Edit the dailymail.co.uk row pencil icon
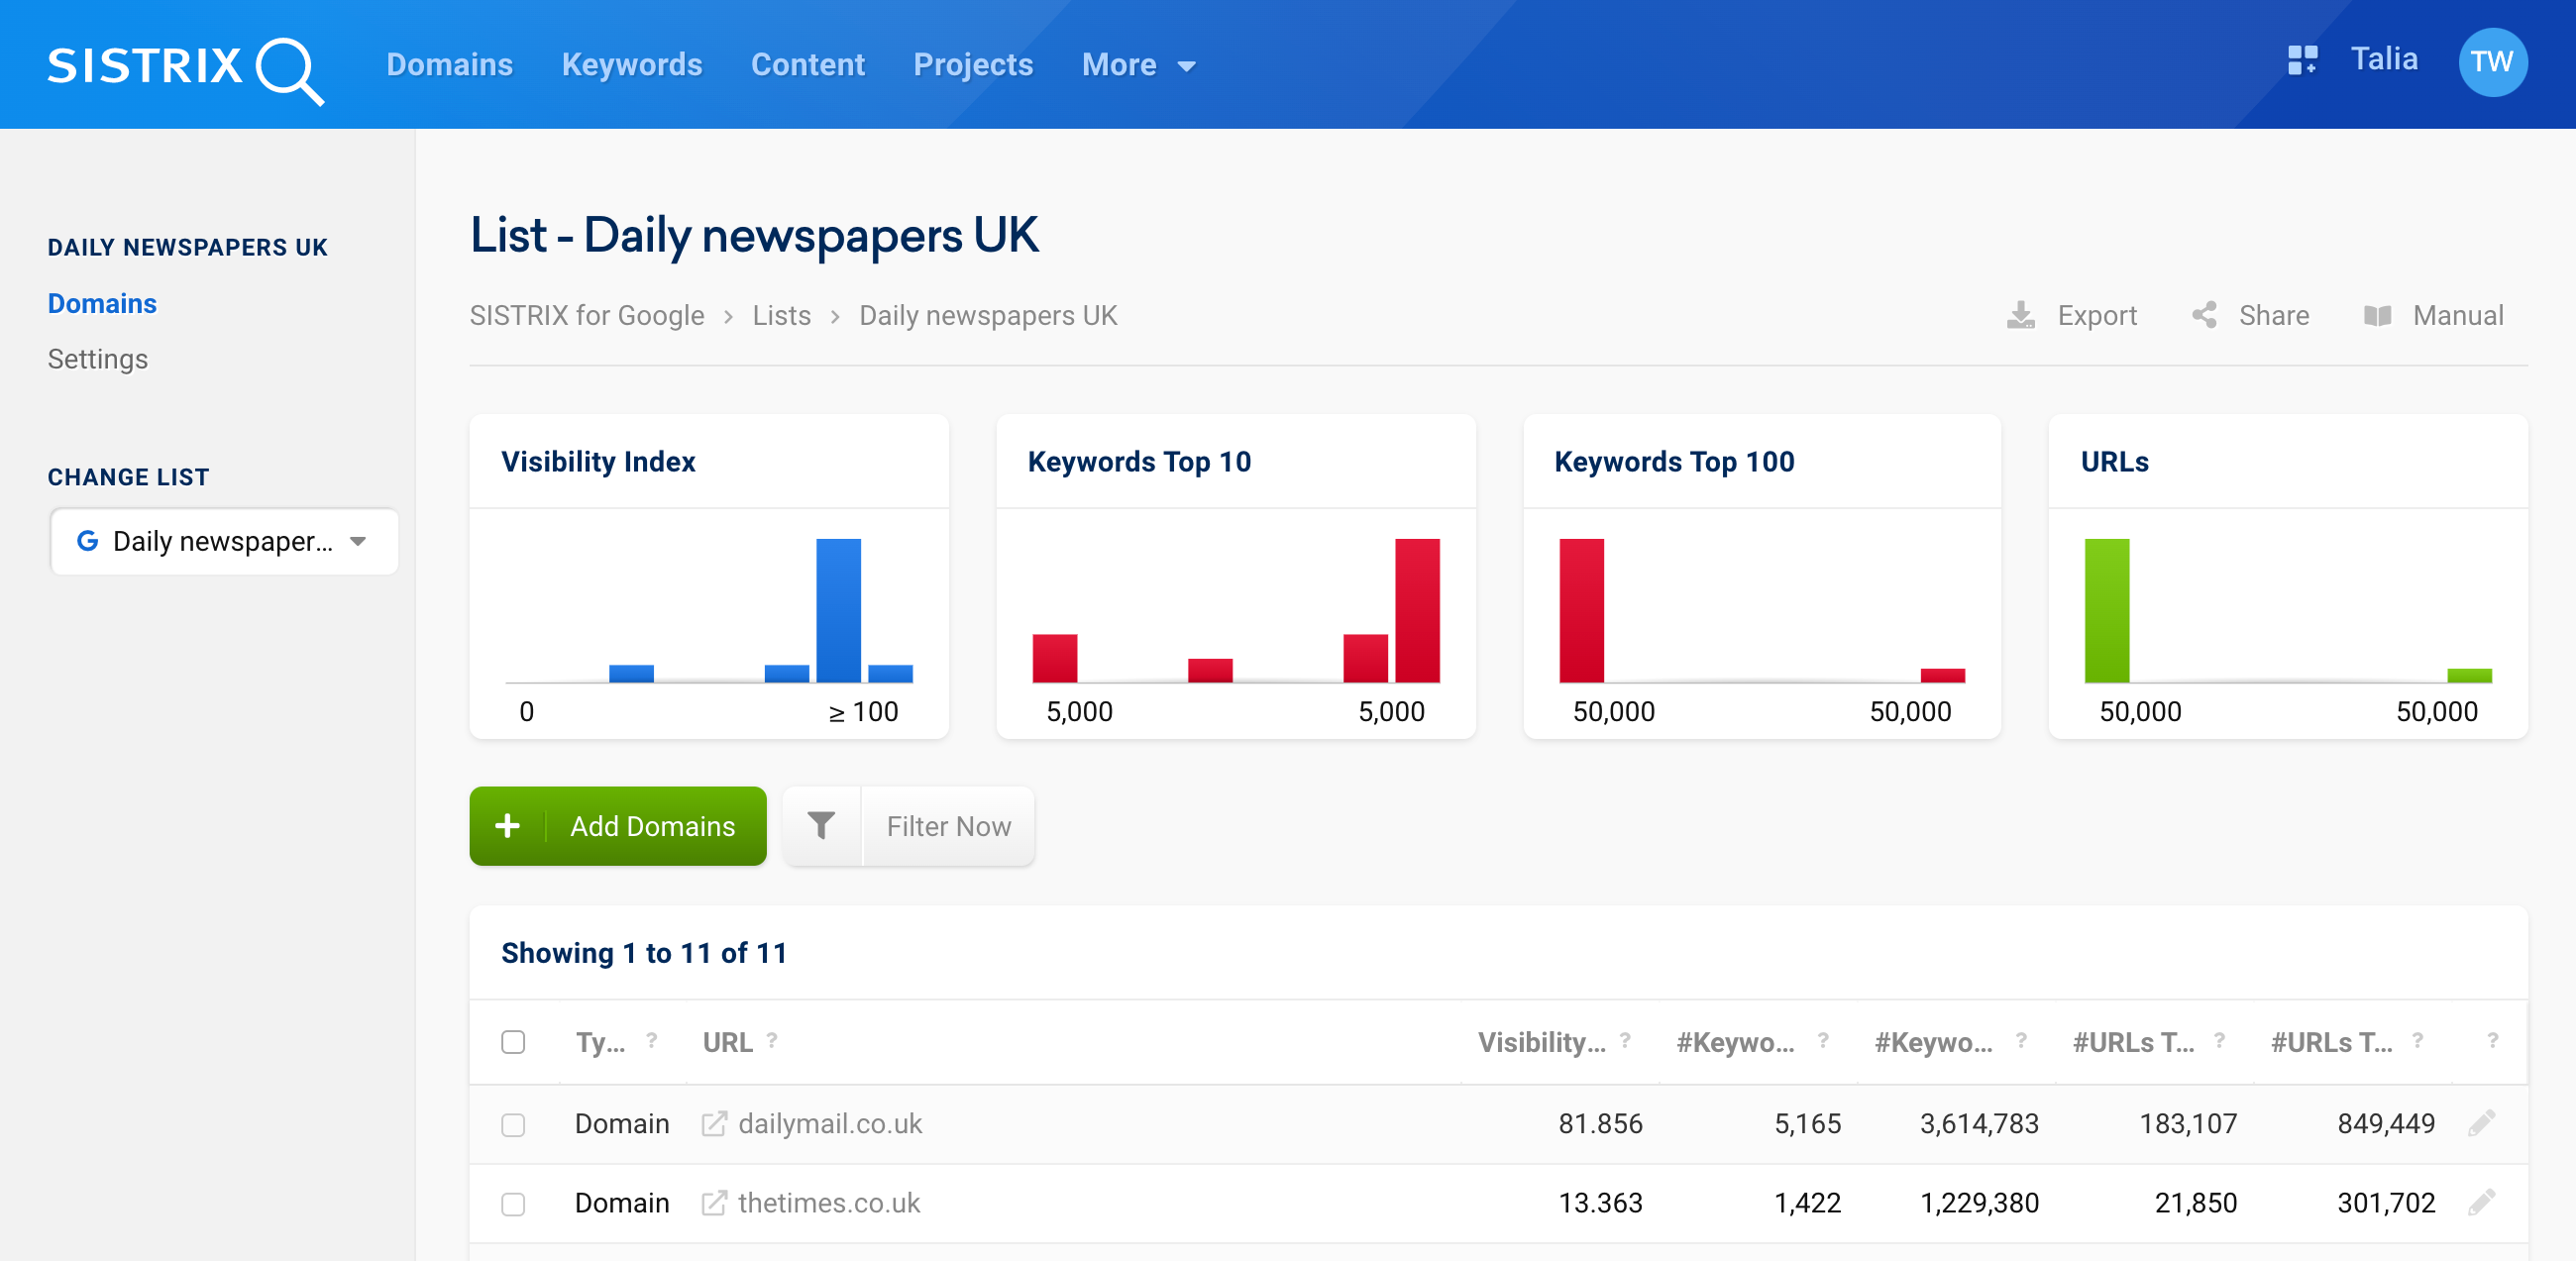This screenshot has height=1261, width=2576. [2482, 1124]
